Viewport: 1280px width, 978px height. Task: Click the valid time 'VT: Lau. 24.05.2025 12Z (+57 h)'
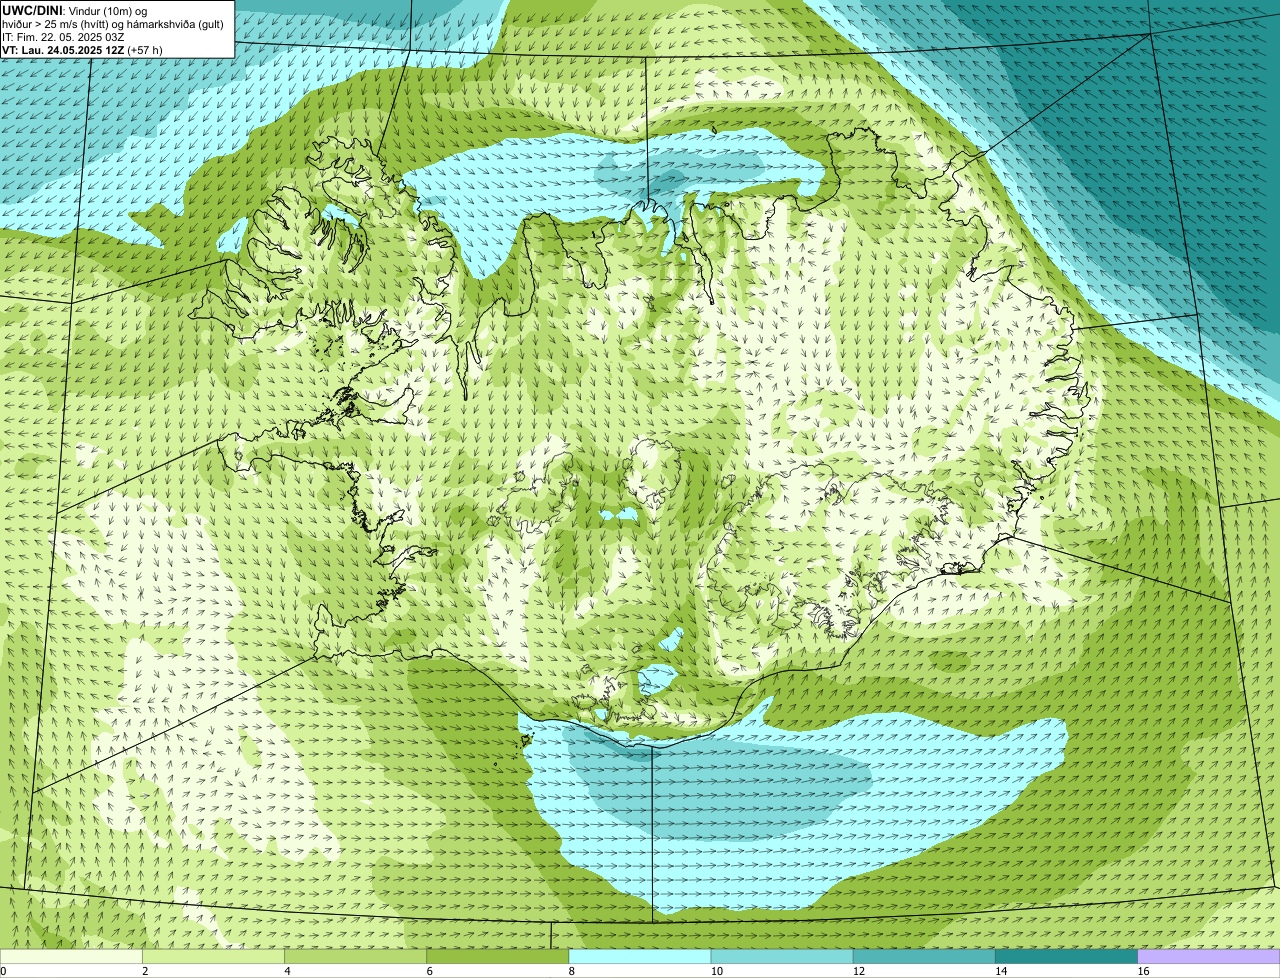(82, 50)
